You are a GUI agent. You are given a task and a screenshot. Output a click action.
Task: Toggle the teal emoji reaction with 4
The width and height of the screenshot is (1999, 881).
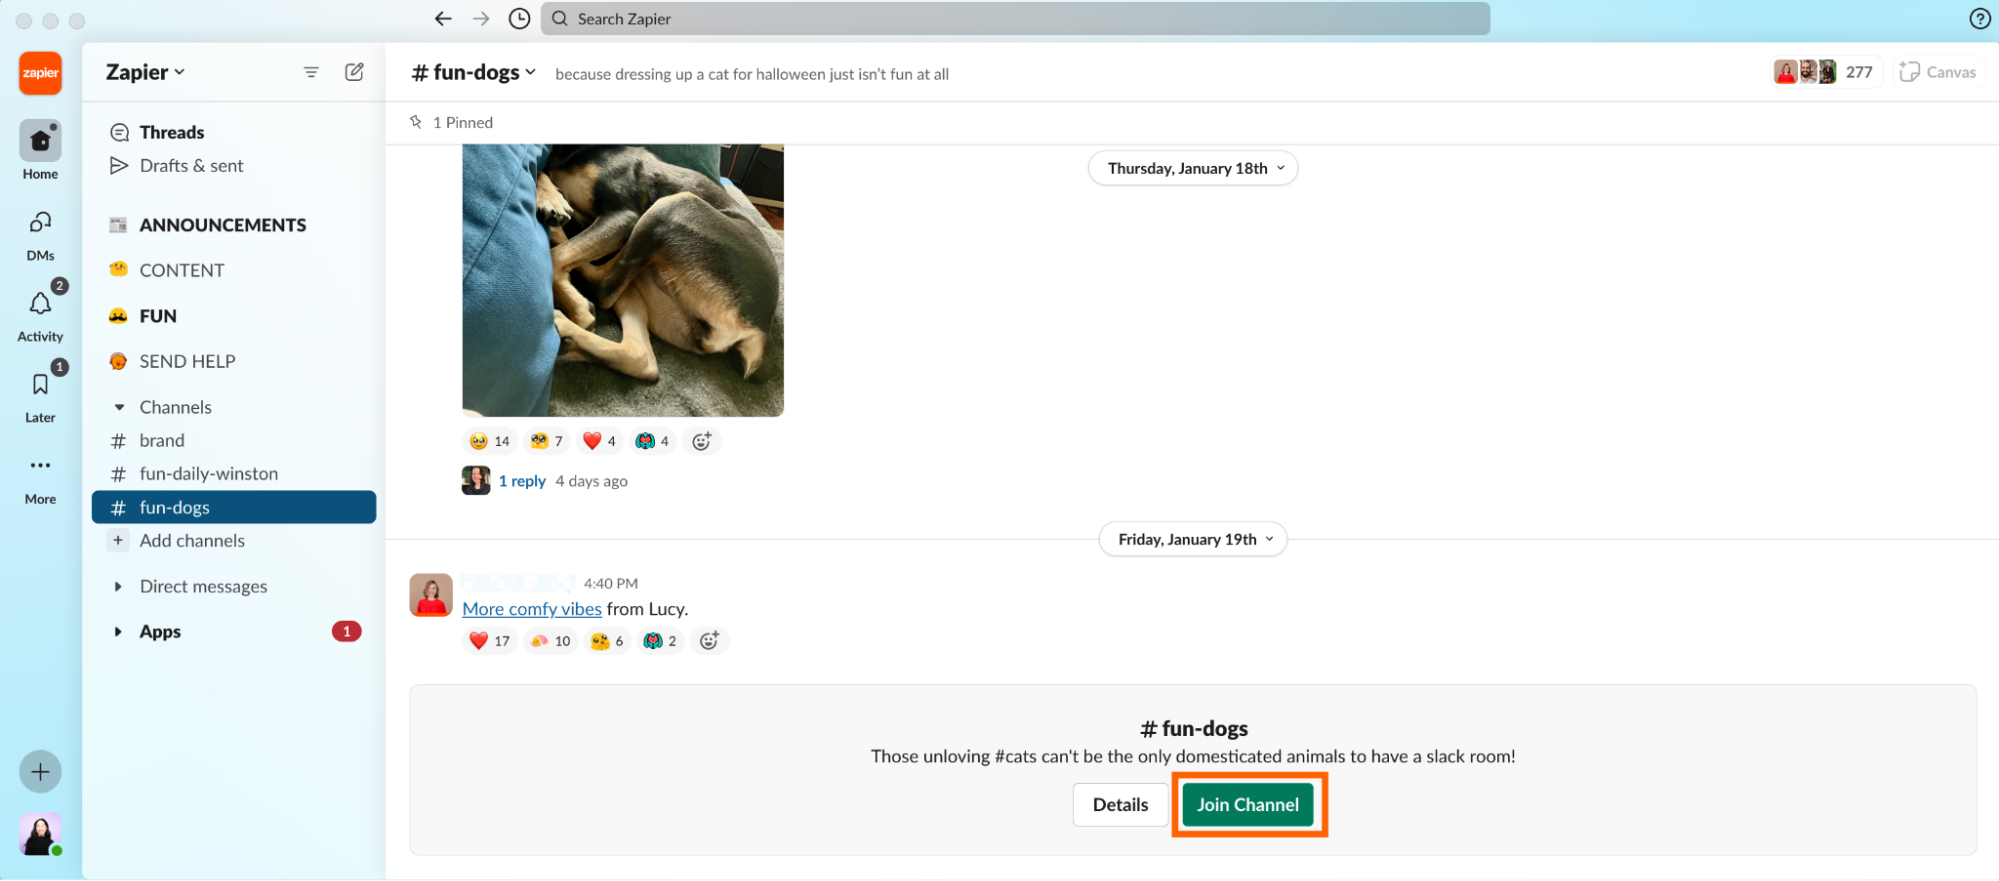(652, 441)
